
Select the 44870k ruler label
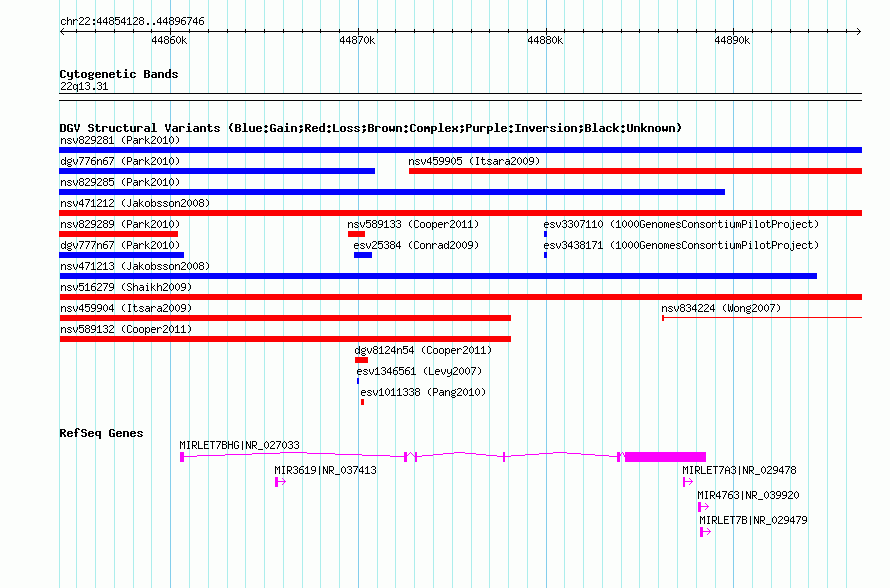[x=357, y=40]
